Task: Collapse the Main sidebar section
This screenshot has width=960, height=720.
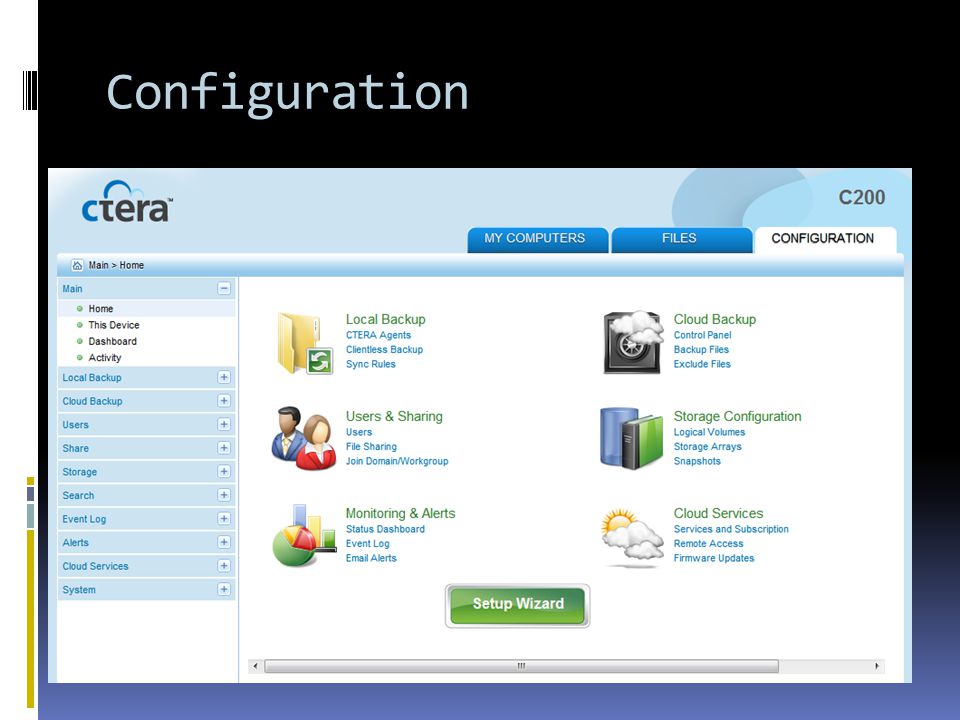Action: (x=224, y=288)
